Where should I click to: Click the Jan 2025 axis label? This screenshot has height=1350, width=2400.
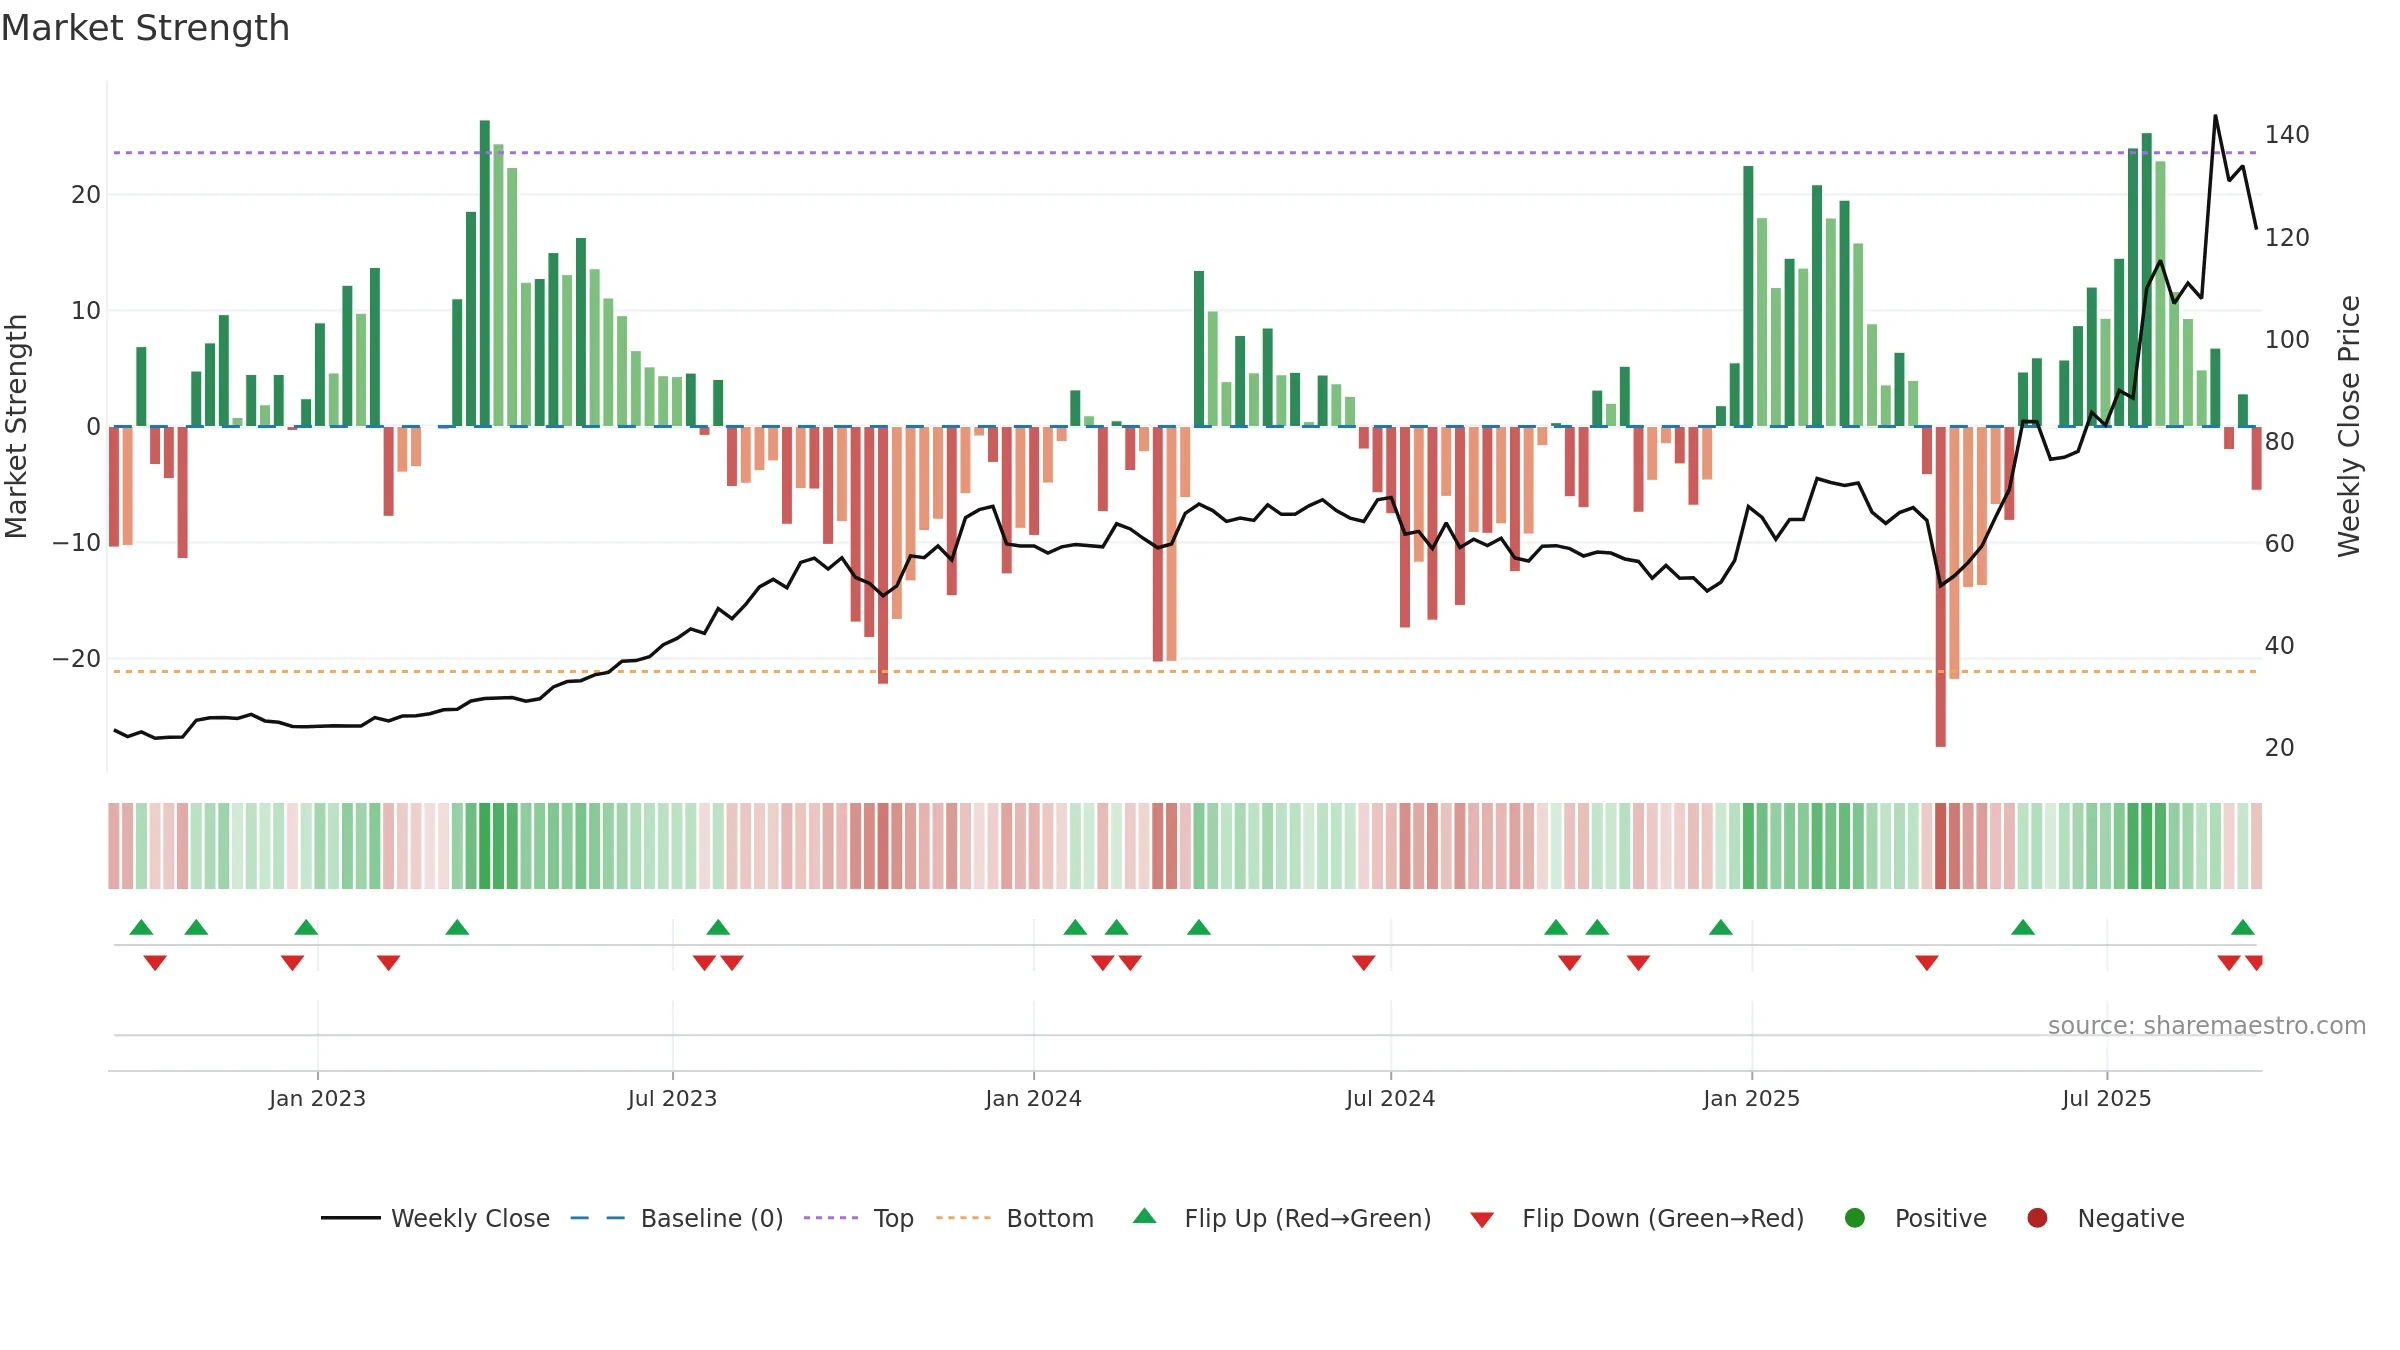pos(1751,1098)
